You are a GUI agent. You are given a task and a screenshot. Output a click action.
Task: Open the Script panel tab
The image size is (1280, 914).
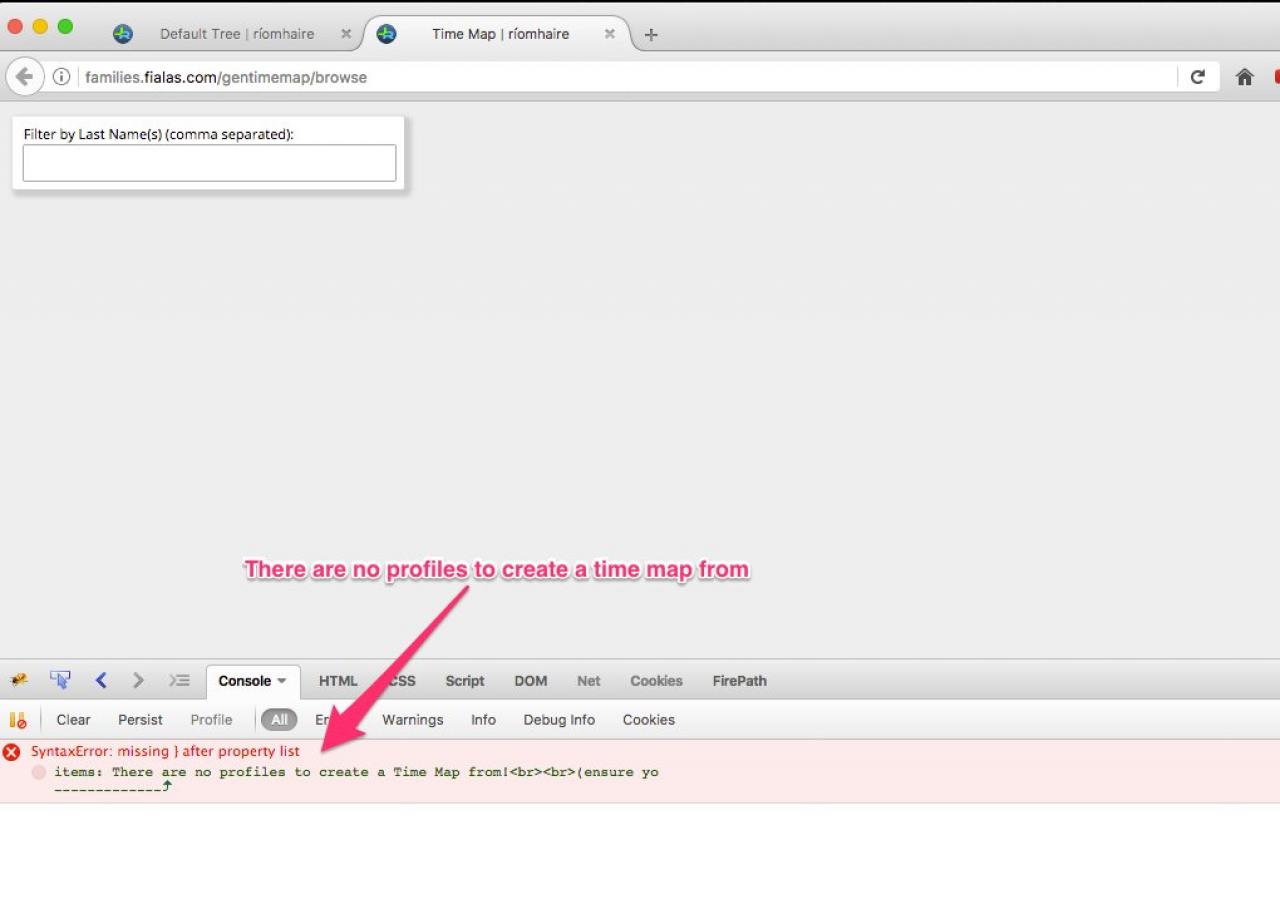tap(465, 681)
